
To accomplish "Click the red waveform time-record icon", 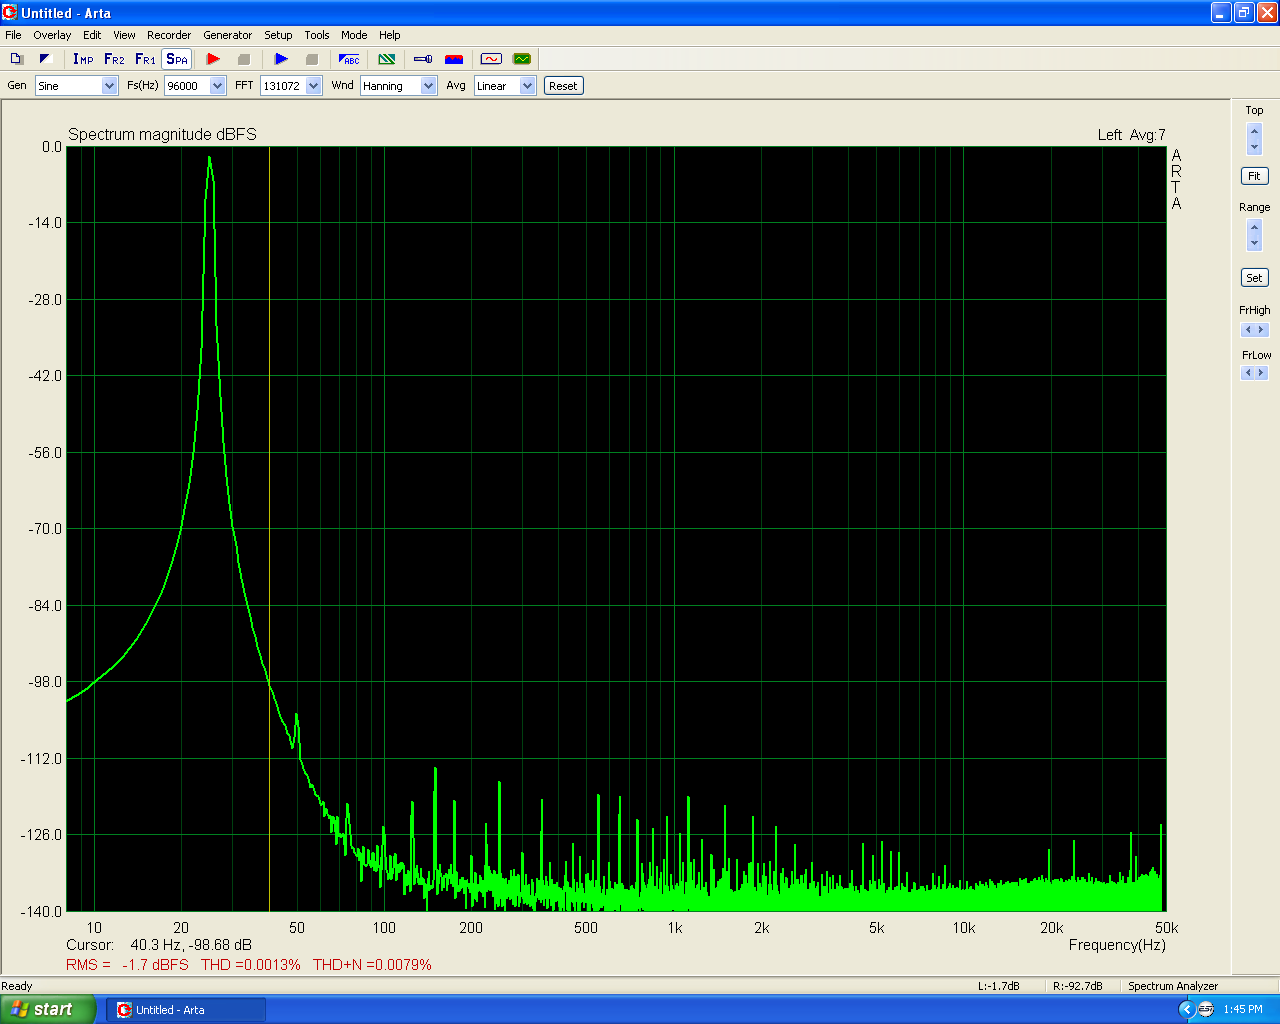I will [x=491, y=59].
